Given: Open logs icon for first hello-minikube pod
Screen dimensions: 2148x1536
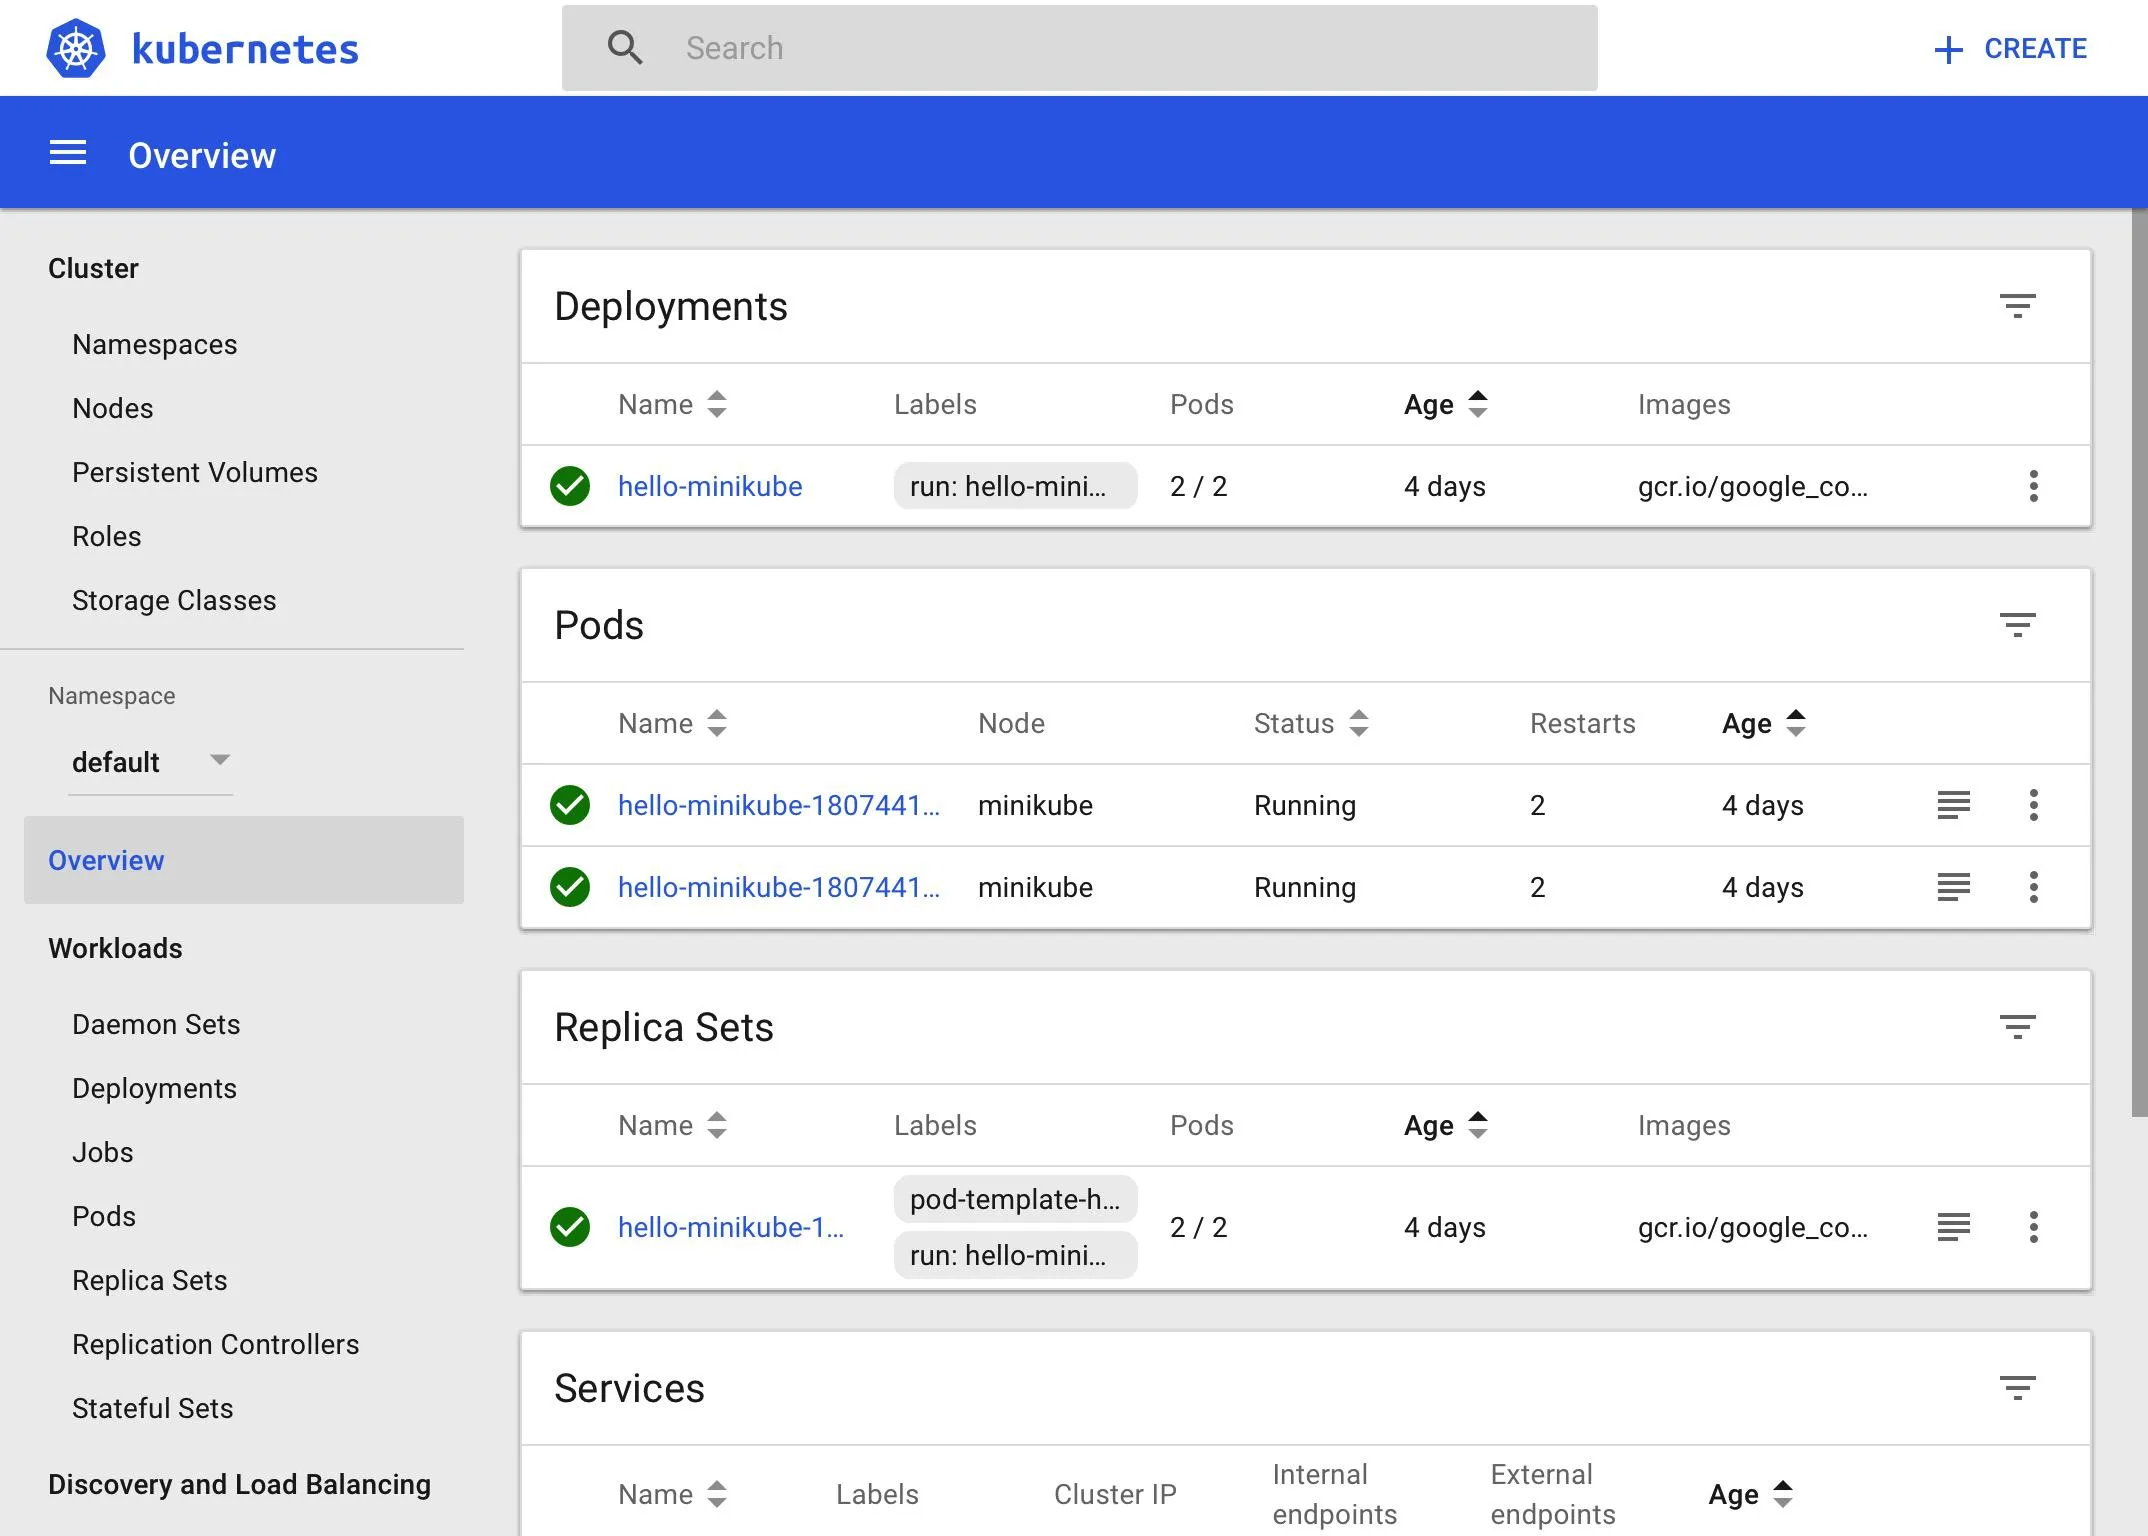Looking at the screenshot, I should coord(1953,805).
